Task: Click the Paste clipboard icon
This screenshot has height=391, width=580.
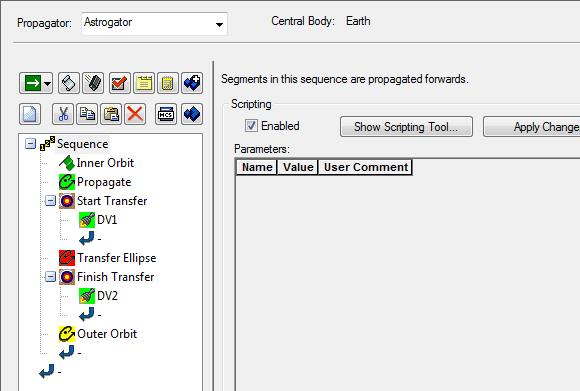Action: pyautogui.click(x=111, y=114)
